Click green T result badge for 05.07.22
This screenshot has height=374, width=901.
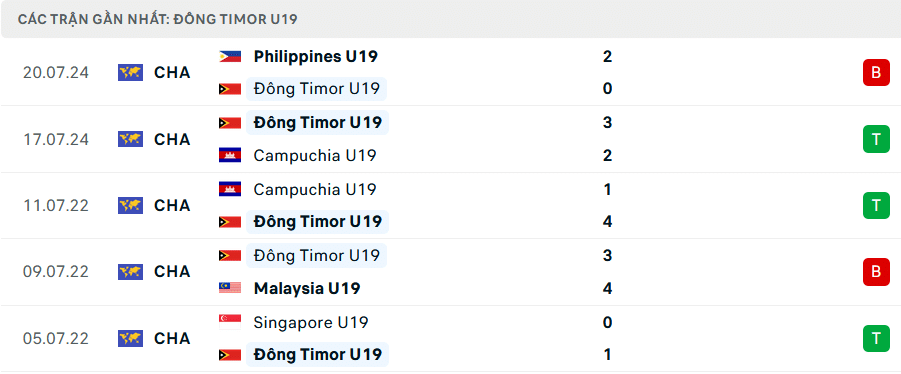pos(876,338)
